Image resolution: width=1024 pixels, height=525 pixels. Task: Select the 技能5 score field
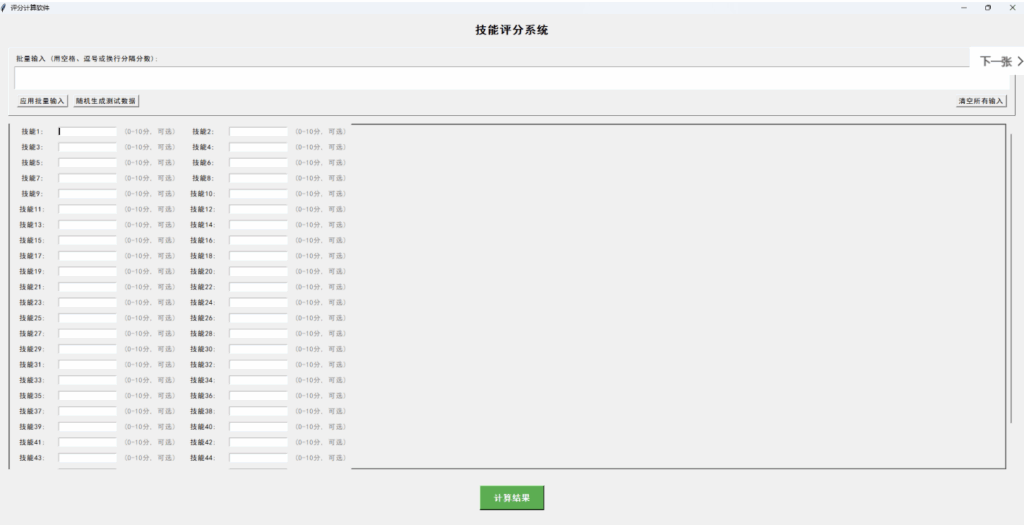[x=88, y=163]
